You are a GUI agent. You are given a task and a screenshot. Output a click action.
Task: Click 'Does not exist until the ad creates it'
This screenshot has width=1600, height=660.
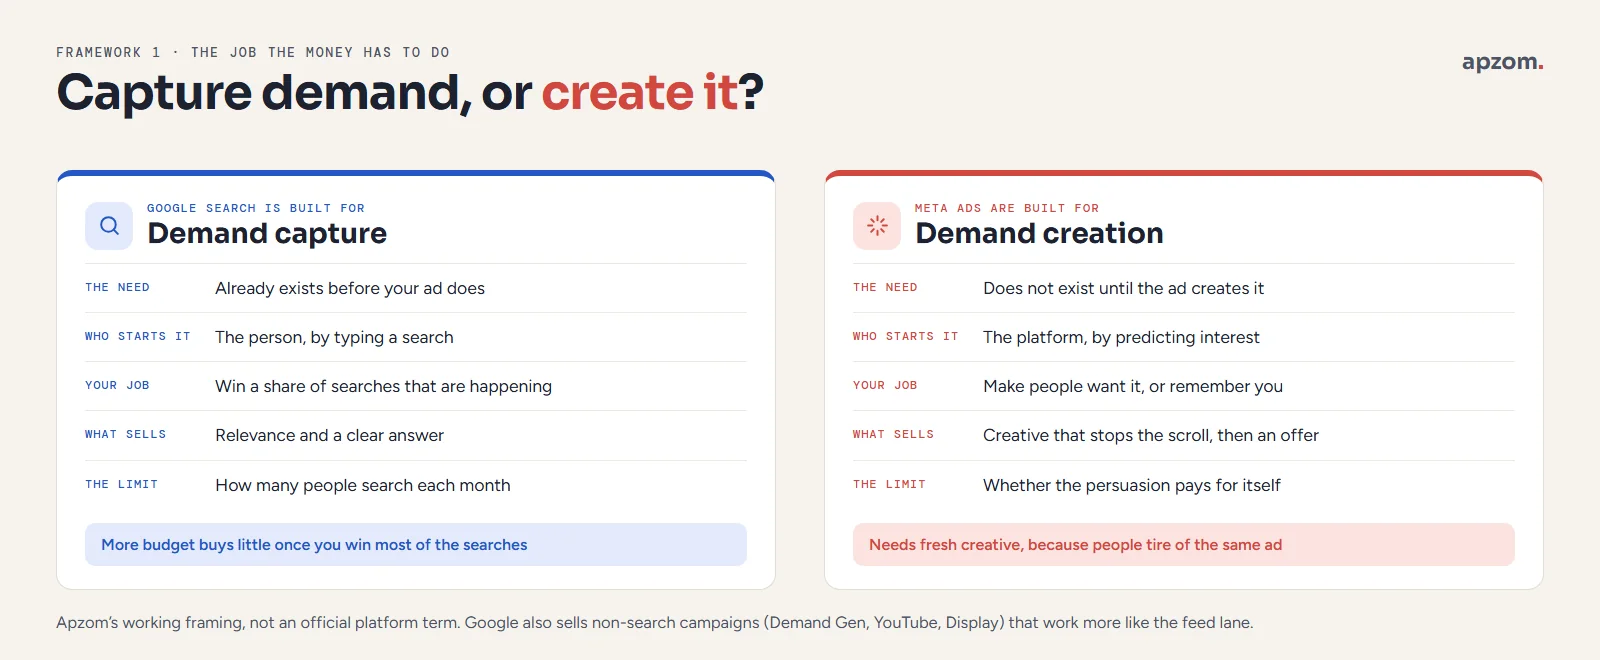[x=1123, y=288]
